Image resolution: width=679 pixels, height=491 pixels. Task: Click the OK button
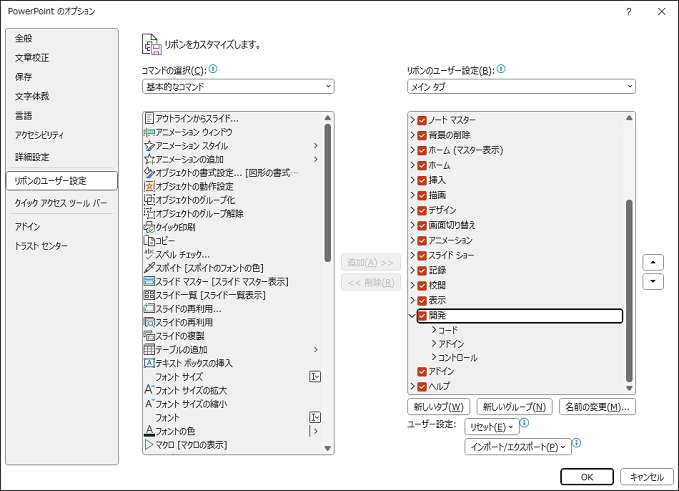[587, 477]
